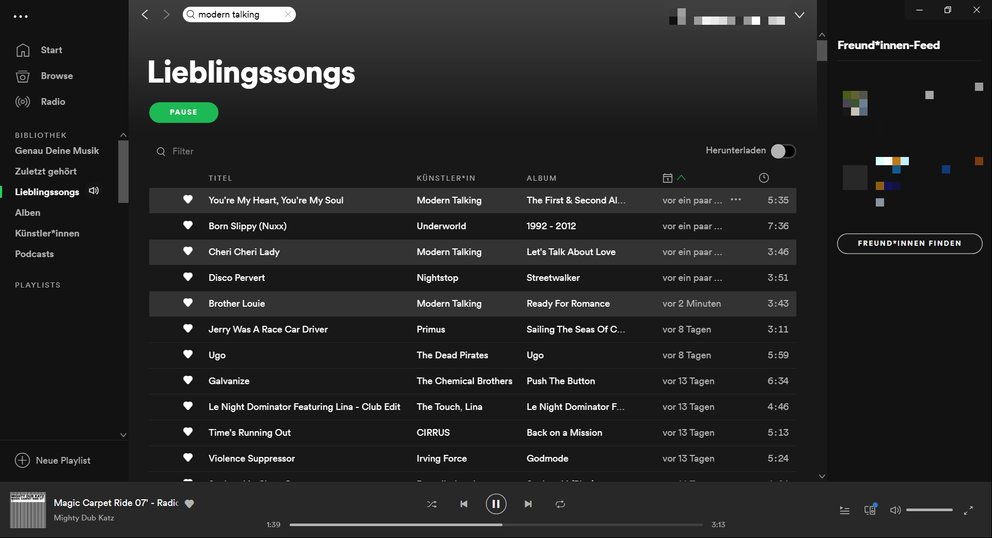Open album Godmode
992x538 pixels.
point(547,459)
